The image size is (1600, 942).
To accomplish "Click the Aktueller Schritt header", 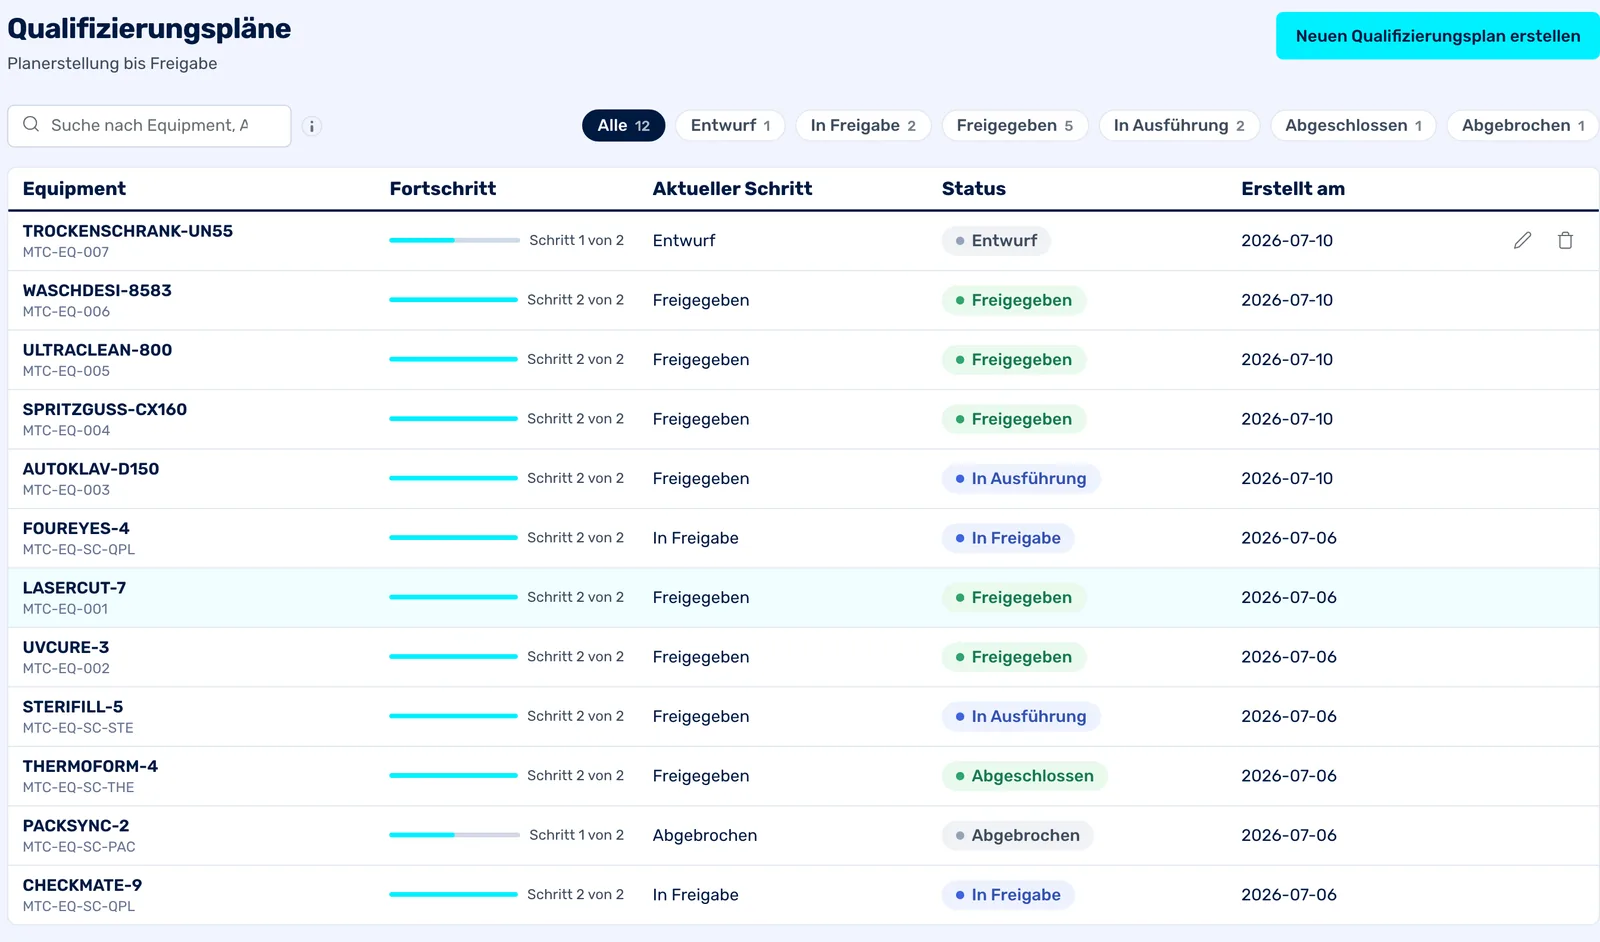I will [x=732, y=188].
